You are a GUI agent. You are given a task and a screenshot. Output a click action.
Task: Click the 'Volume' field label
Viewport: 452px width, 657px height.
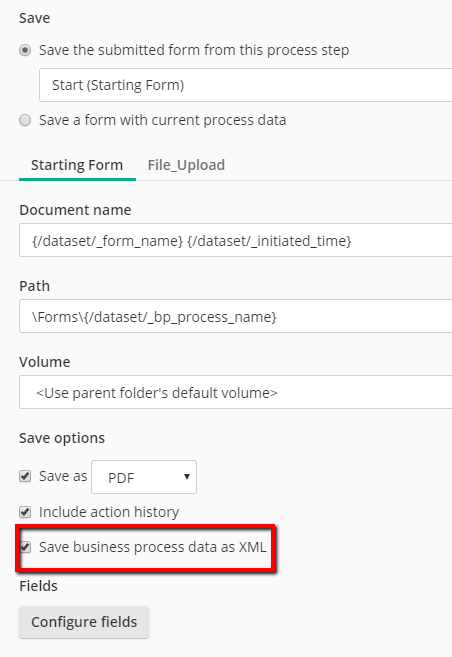point(45,362)
